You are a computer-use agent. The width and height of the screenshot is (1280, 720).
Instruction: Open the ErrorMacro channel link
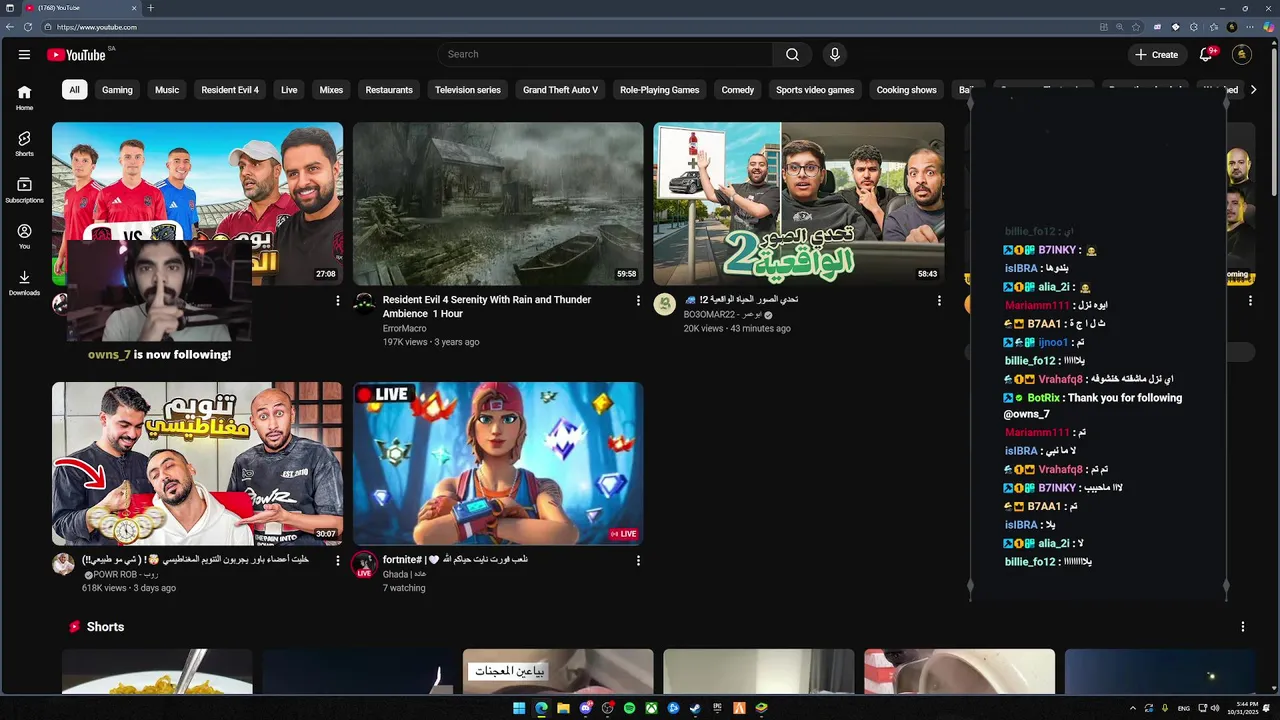[405, 328]
